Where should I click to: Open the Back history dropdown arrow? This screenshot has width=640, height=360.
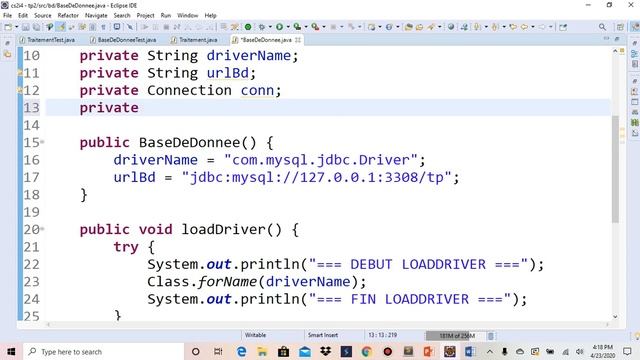click(x=533, y=27)
